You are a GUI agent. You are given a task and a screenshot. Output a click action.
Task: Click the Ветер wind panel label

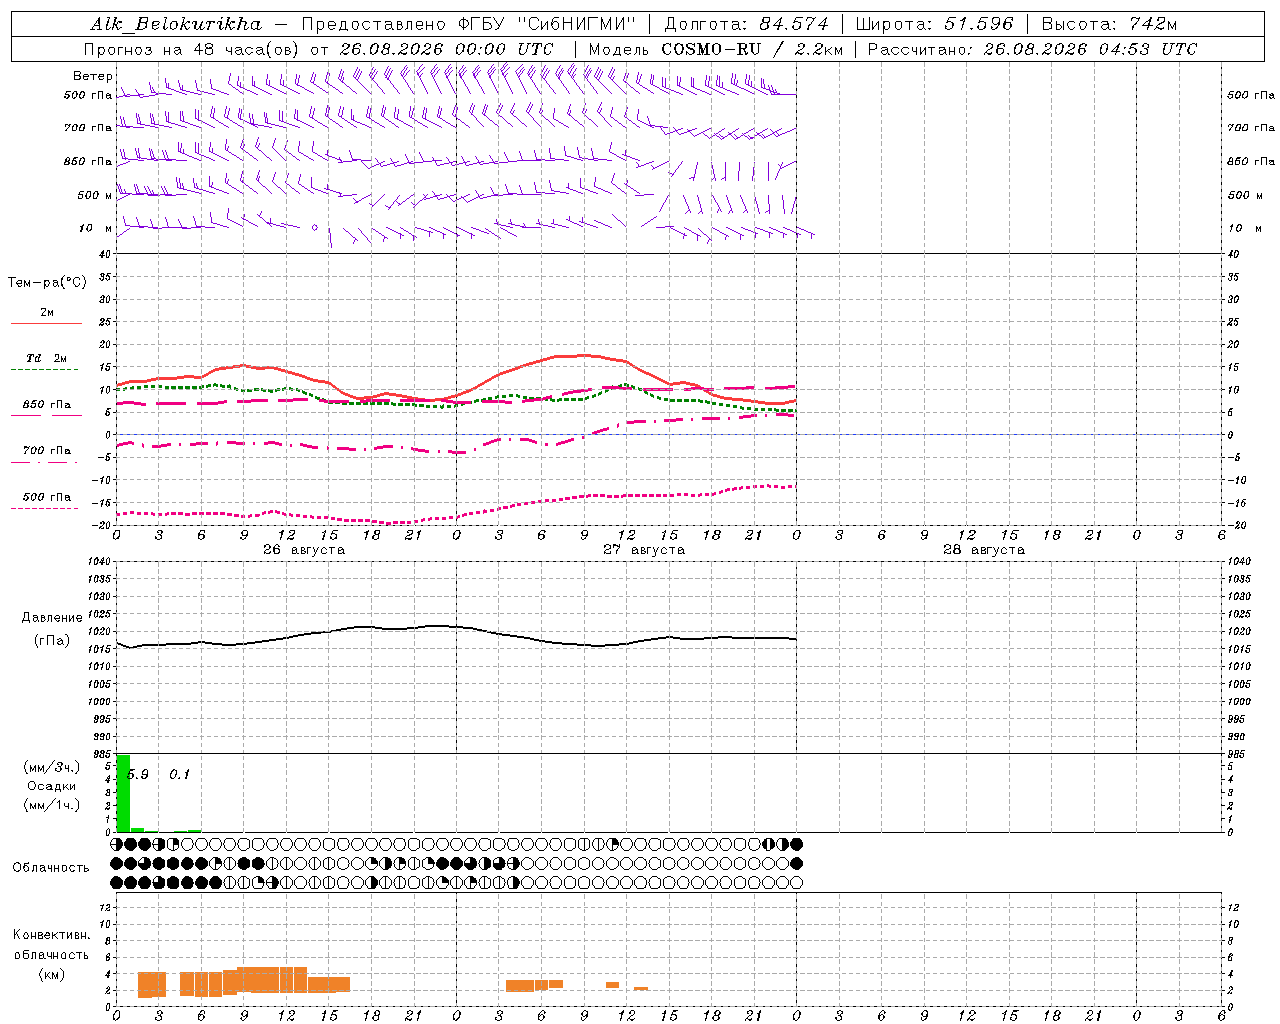point(92,76)
